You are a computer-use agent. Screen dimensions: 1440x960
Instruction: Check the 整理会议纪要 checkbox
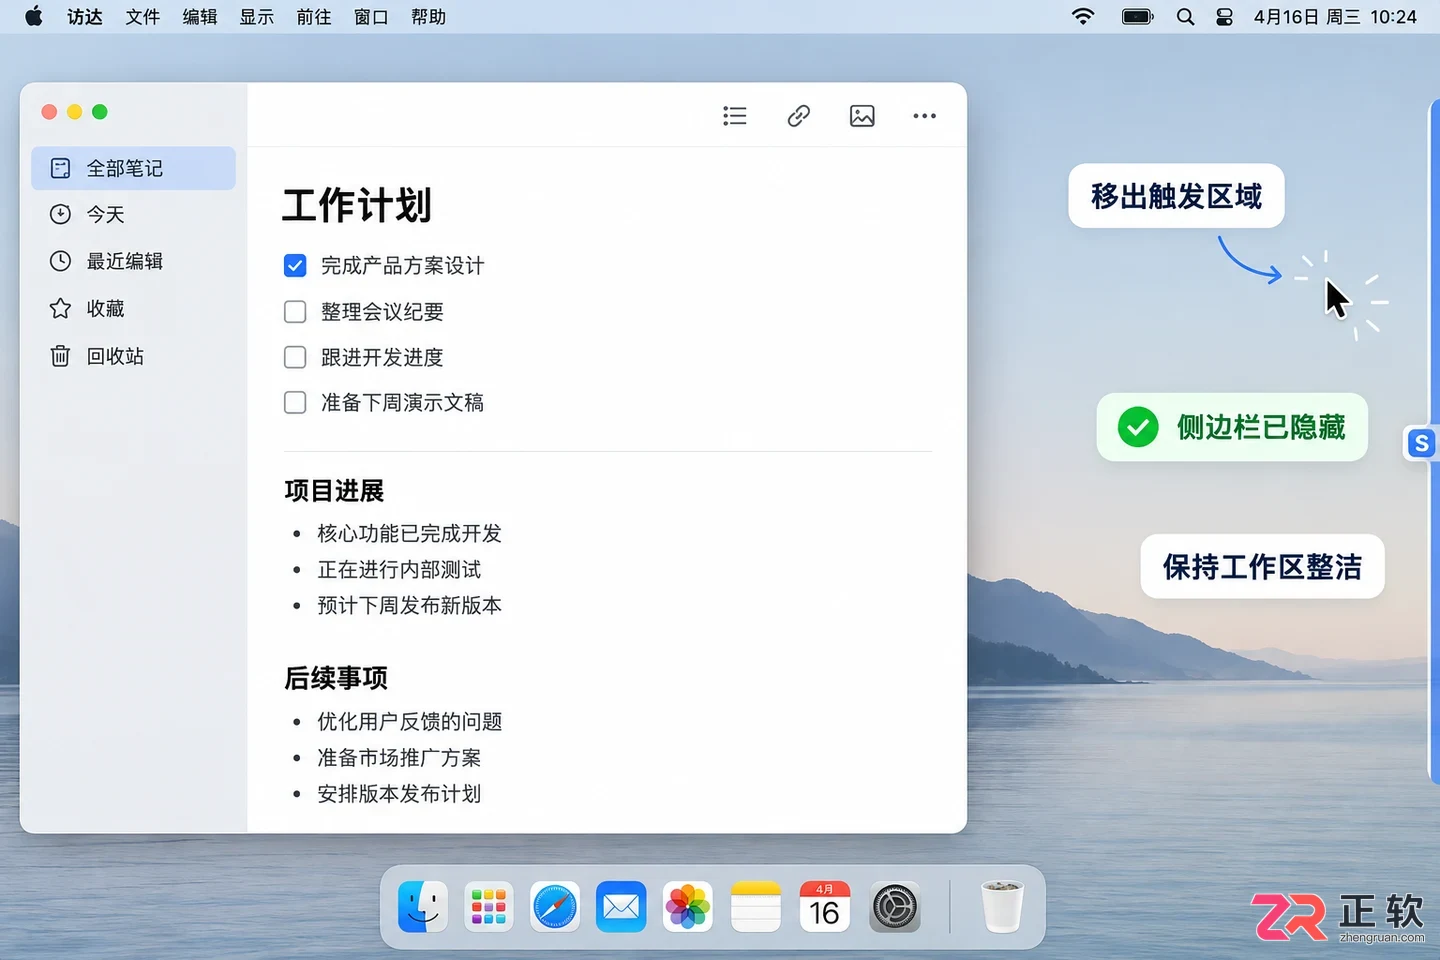pyautogui.click(x=295, y=312)
